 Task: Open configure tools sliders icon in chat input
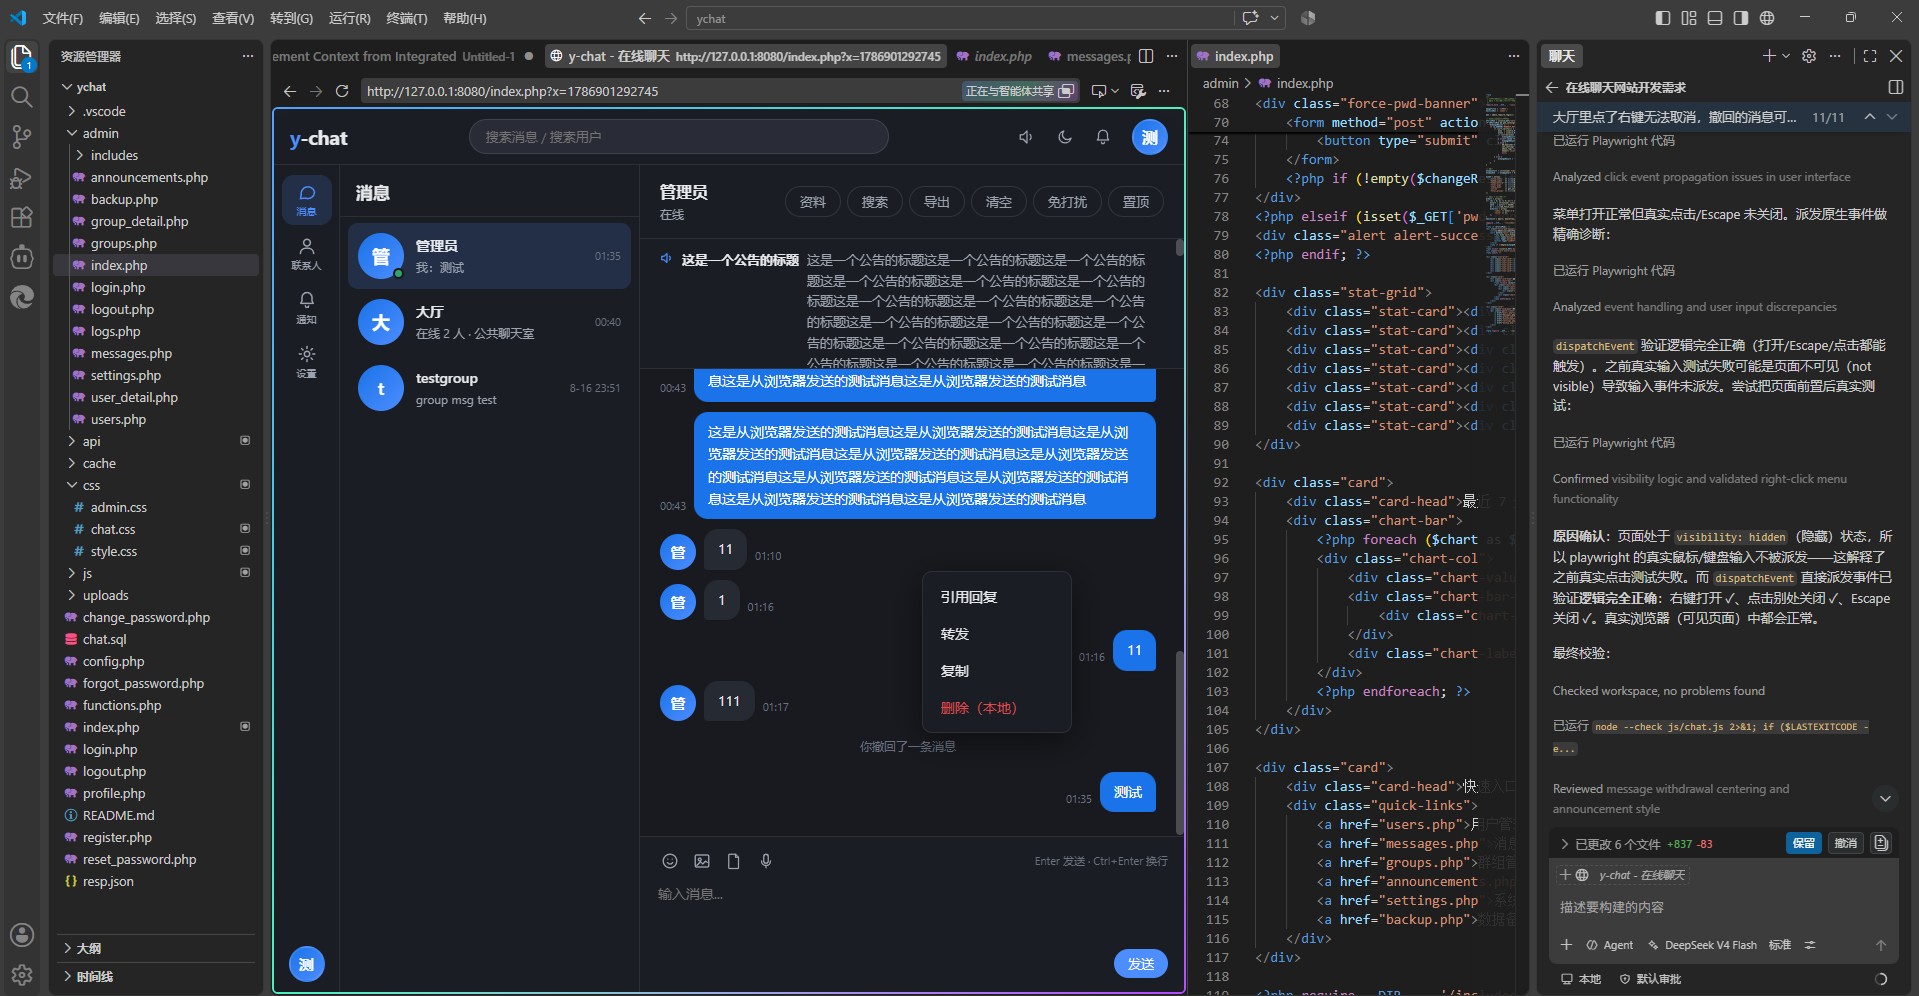coord(1809,945)
